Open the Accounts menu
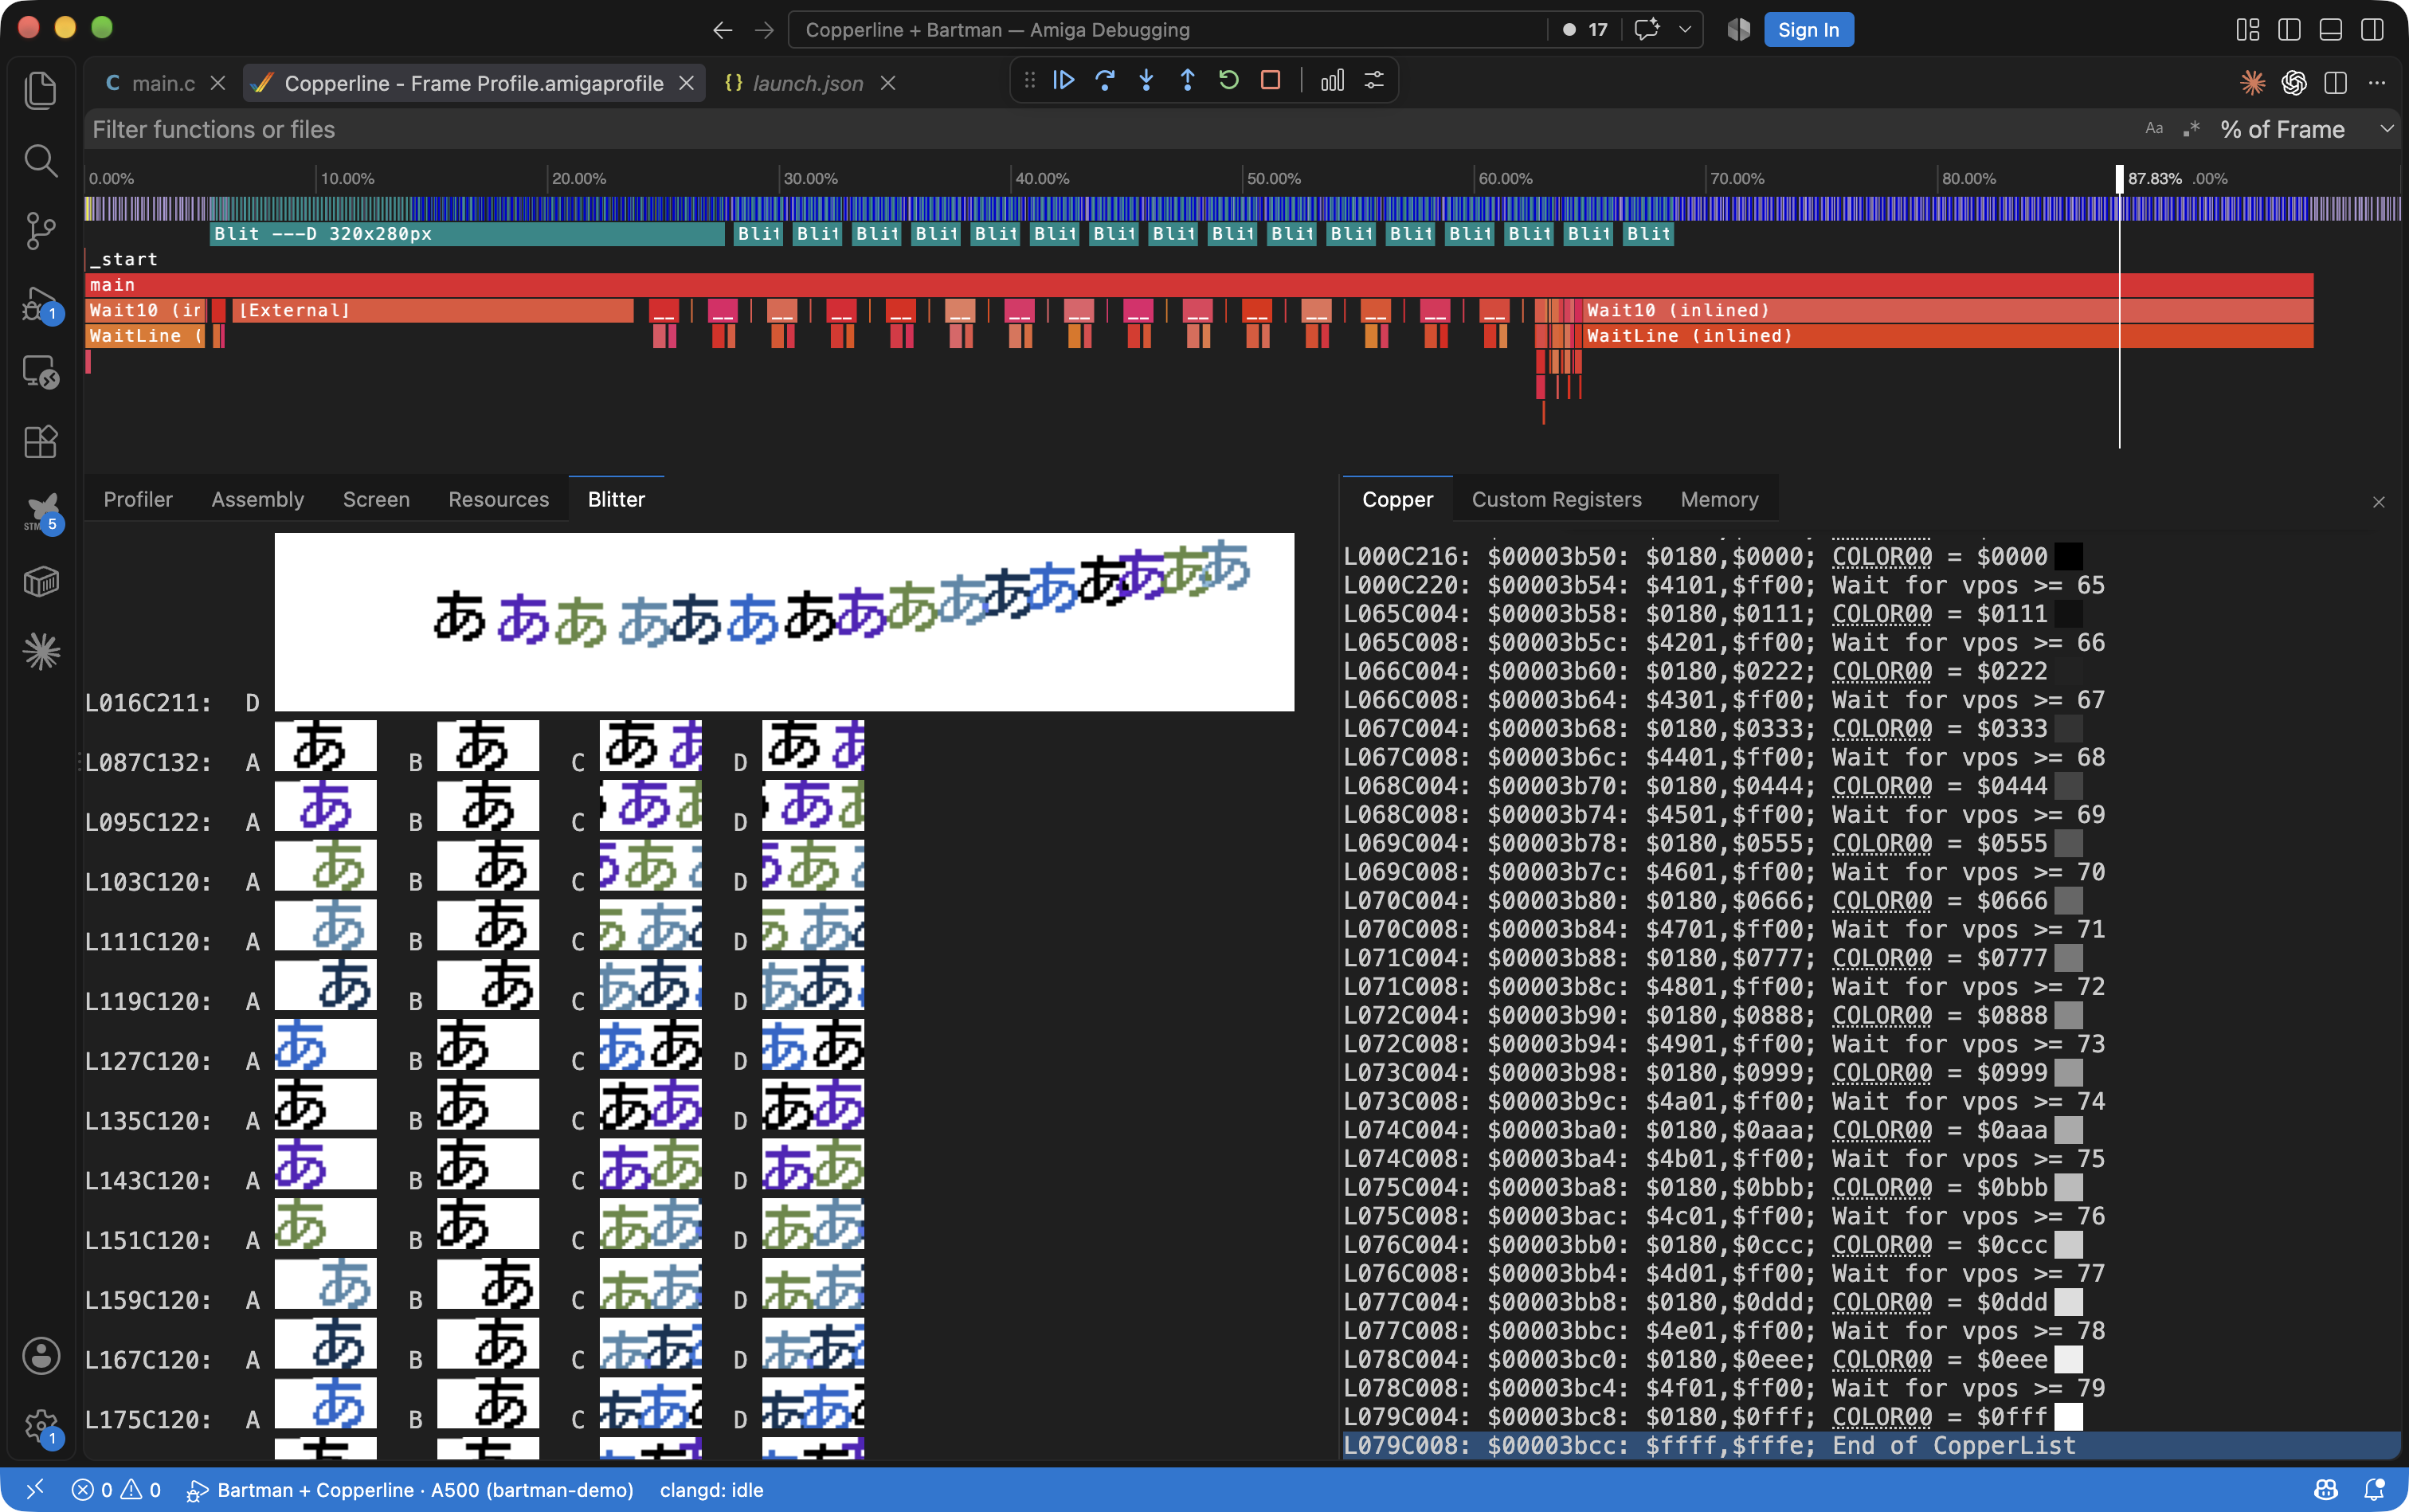 [40, 1356]
